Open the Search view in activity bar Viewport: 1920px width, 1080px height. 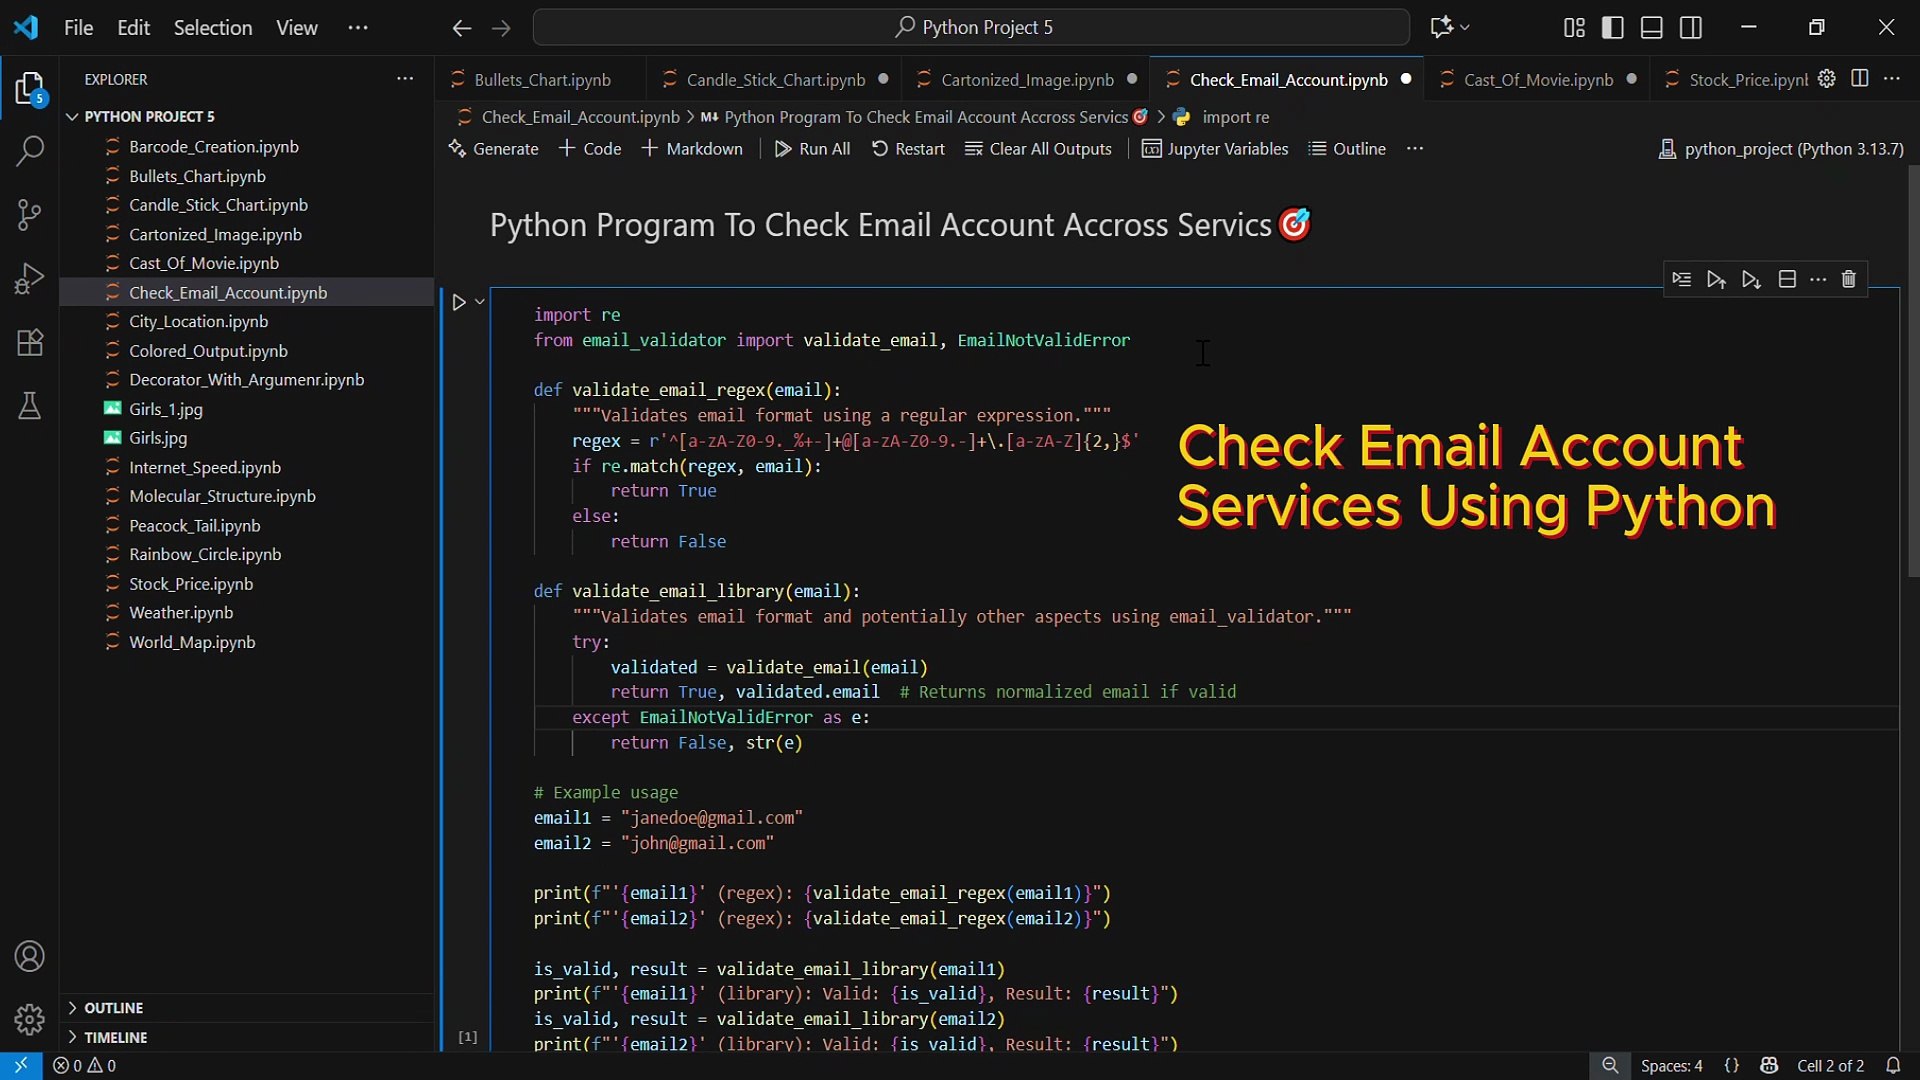pos(30,151)
